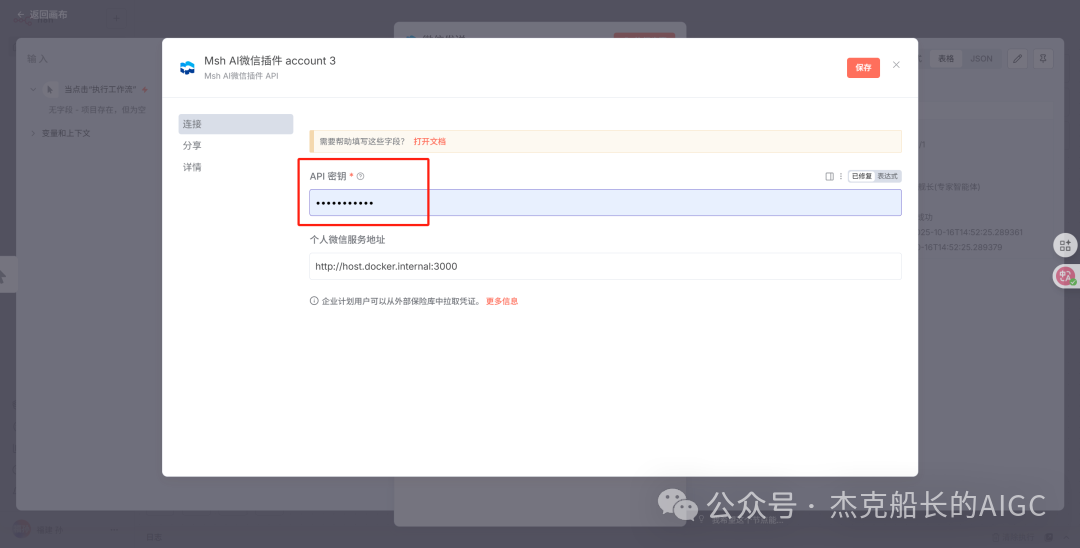Switch the field to 表达式 mode
The height and width of the screenshot is (548, 1080).
point(887,176)
